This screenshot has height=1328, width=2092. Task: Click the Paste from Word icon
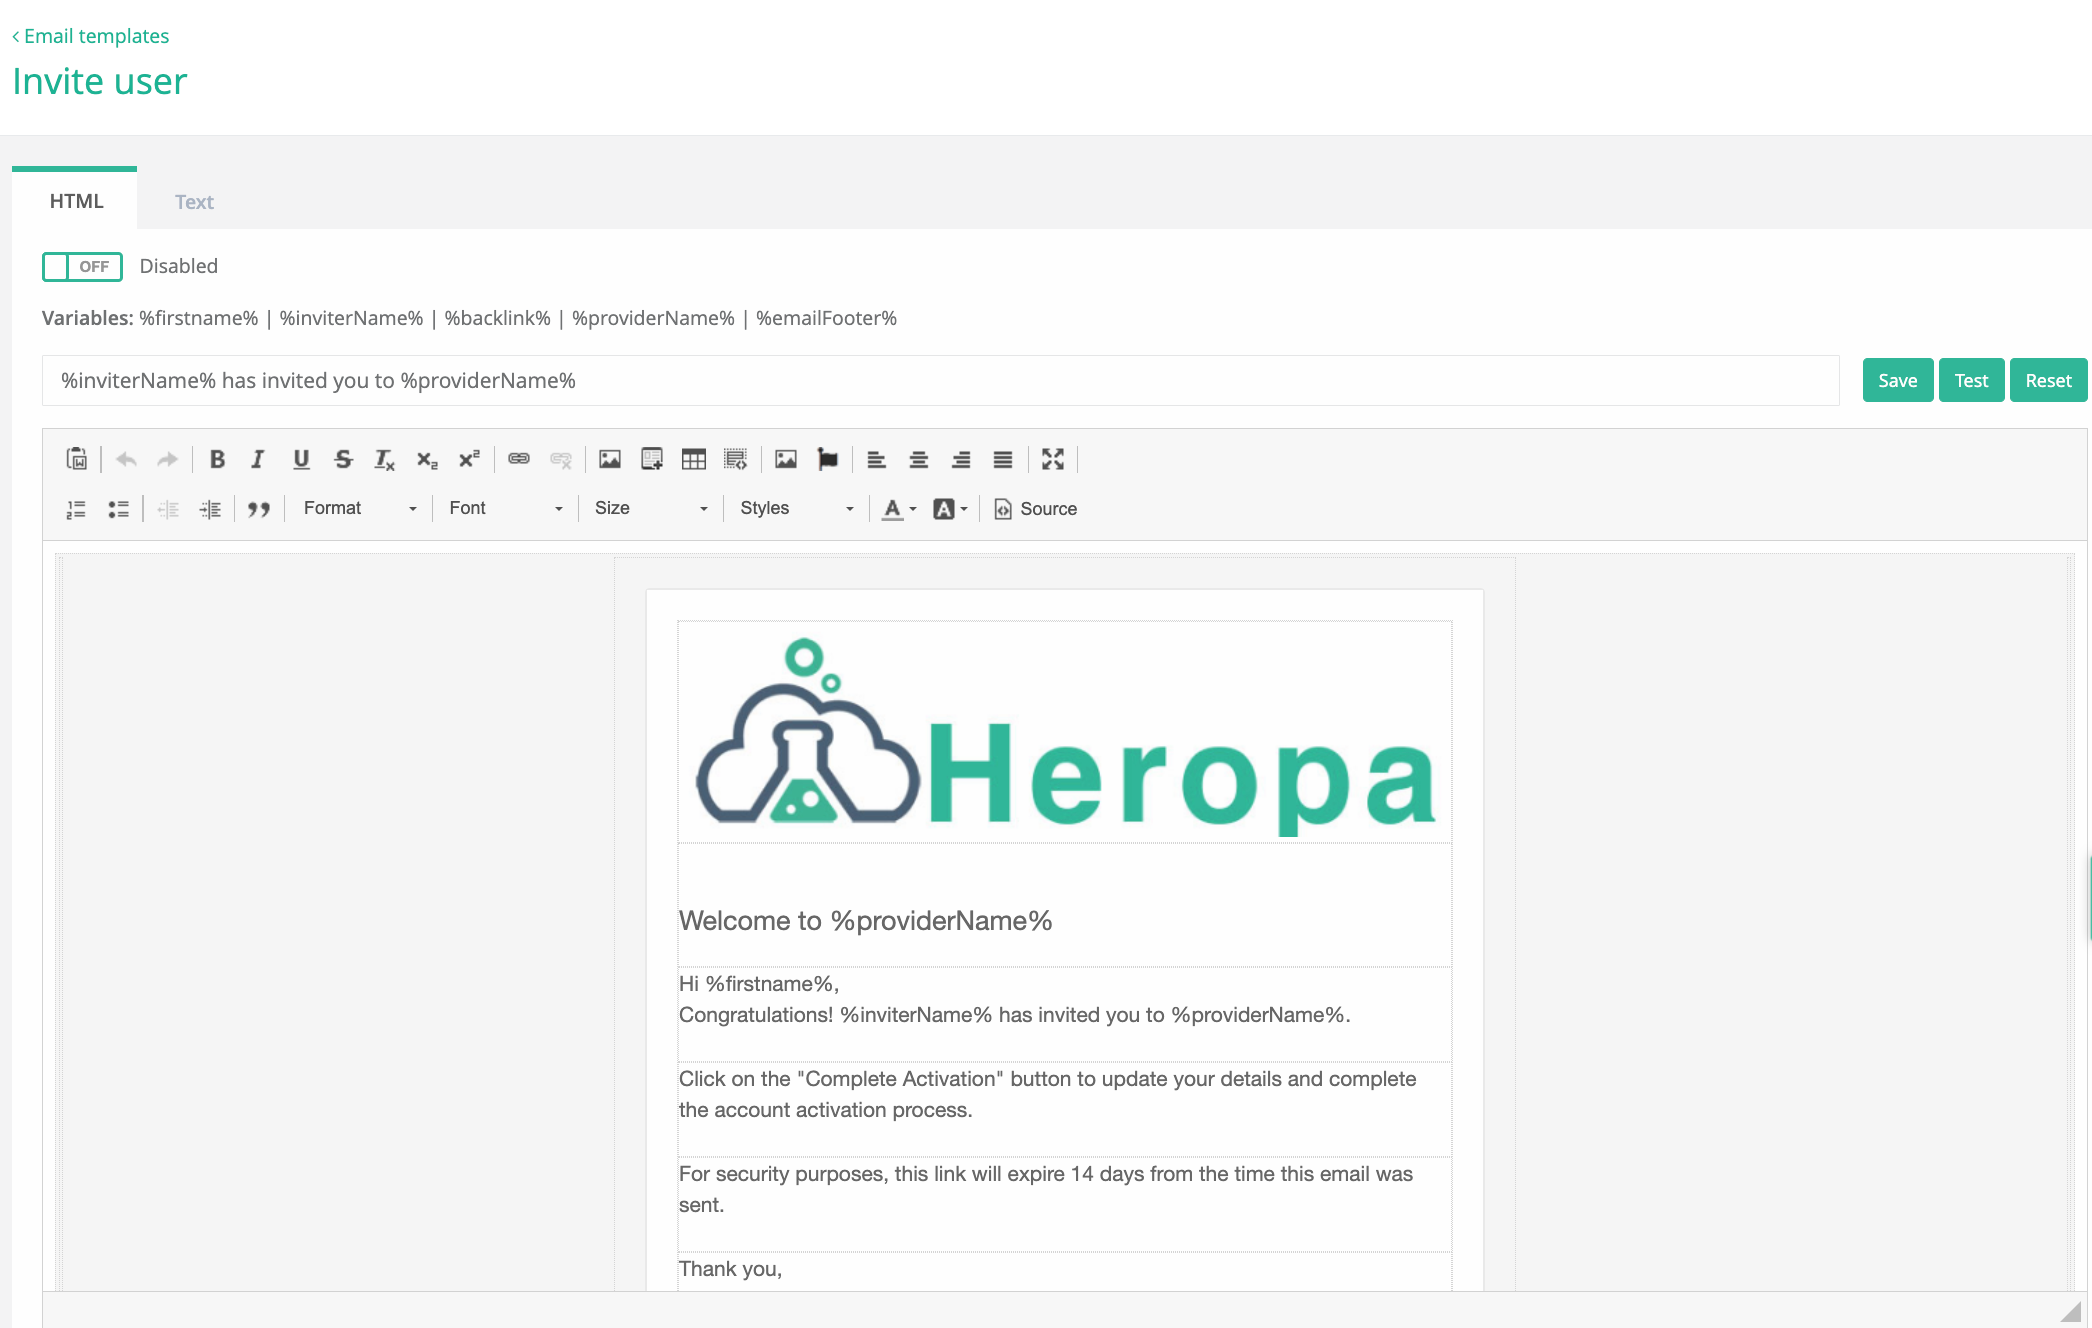point(77,459)
